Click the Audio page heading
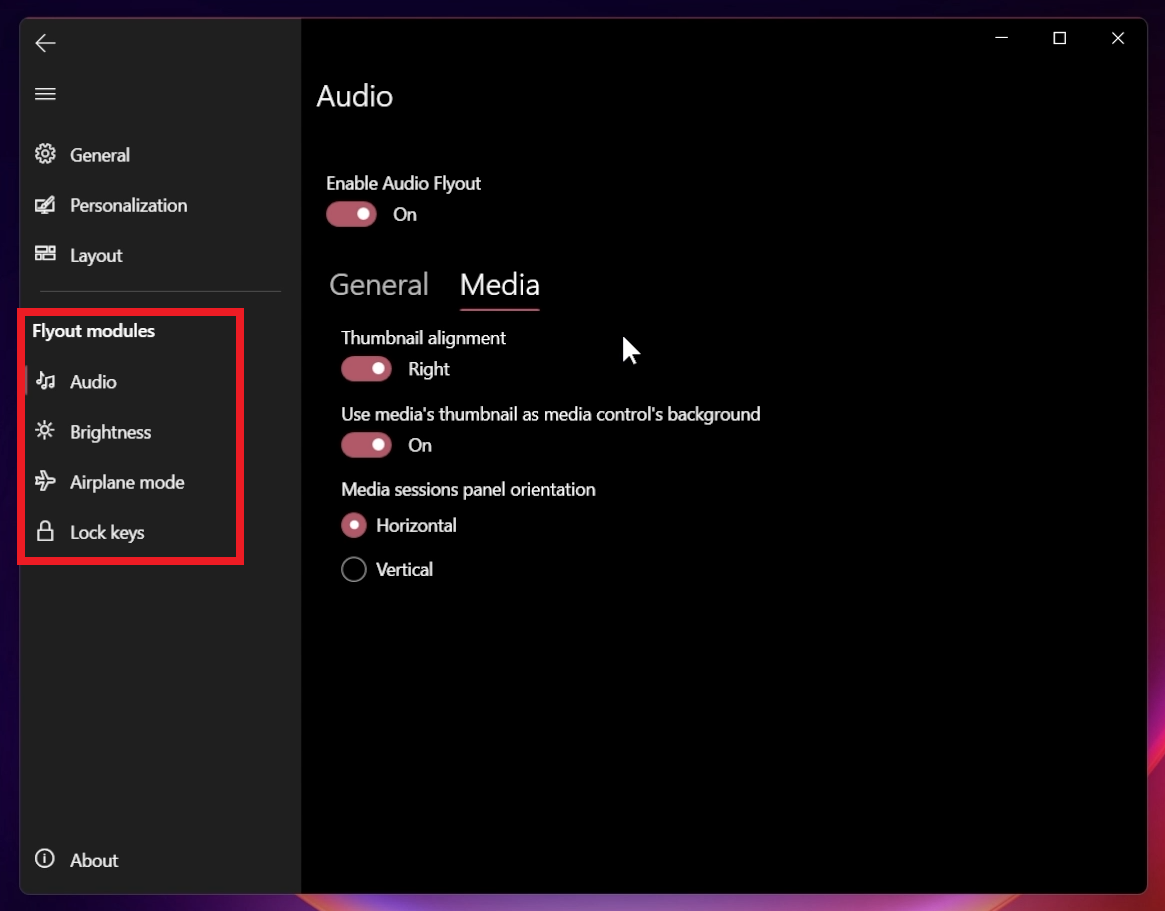This screenshot has height=911, width=1165. point(355,96)
